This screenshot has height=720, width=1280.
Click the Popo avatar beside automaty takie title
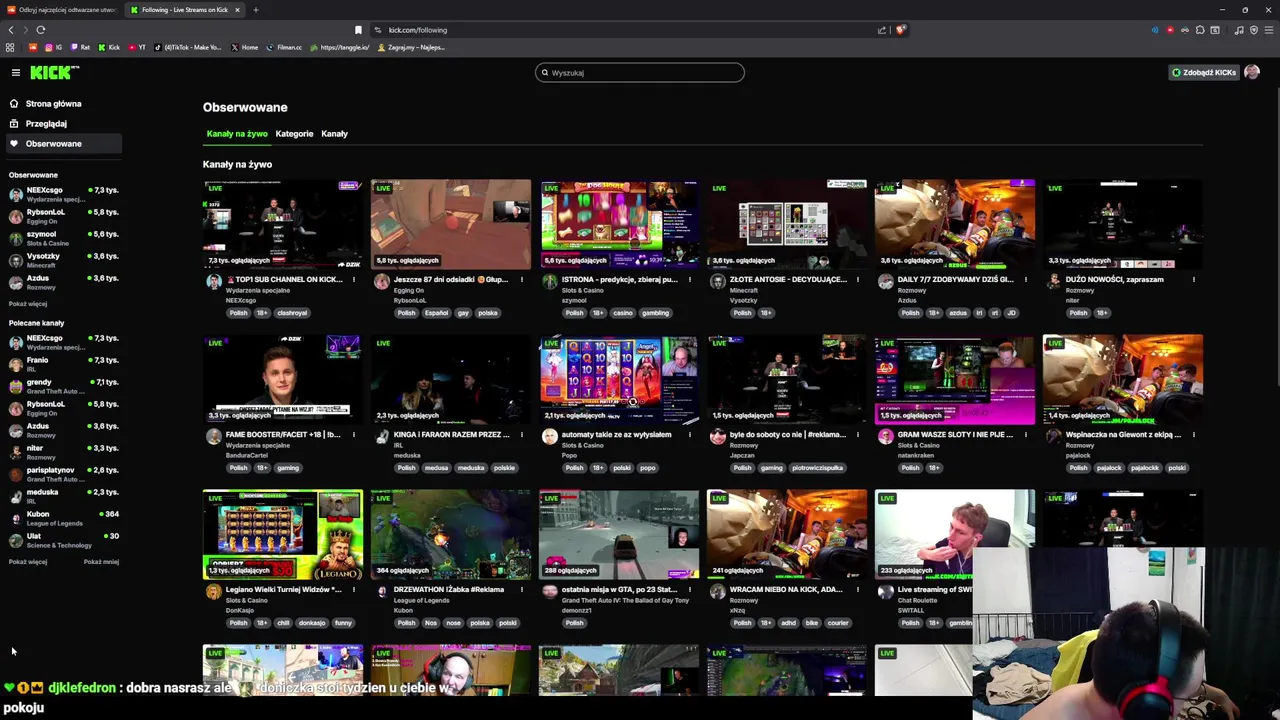click(x=550, y=437)
